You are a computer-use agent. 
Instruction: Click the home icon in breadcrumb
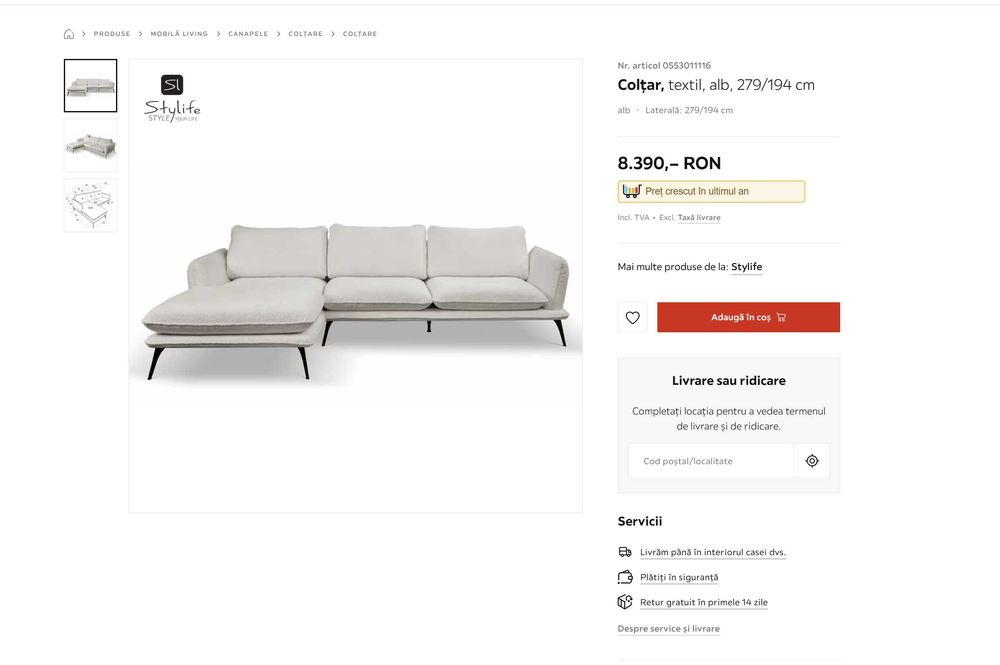tap(69, 34)
